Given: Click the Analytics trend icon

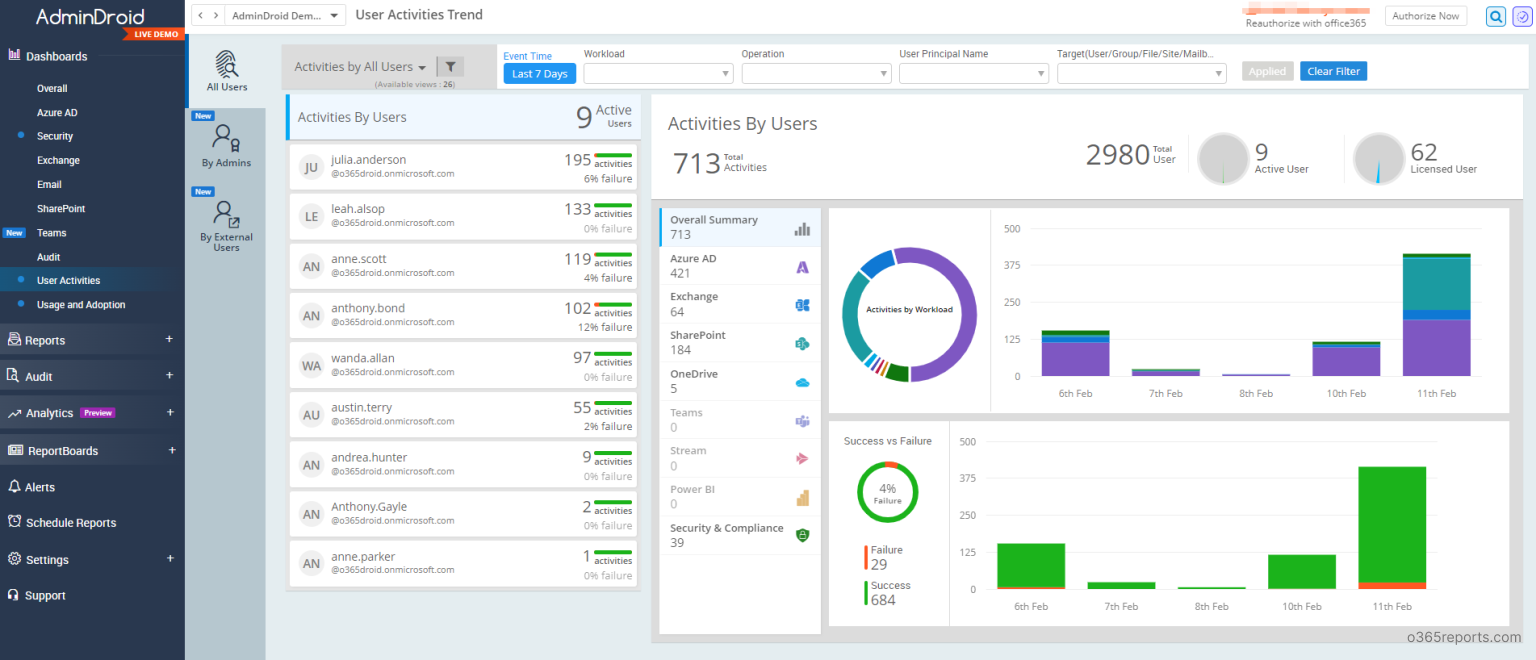Looking at the screenshot, I should click(x=14, y=413).
